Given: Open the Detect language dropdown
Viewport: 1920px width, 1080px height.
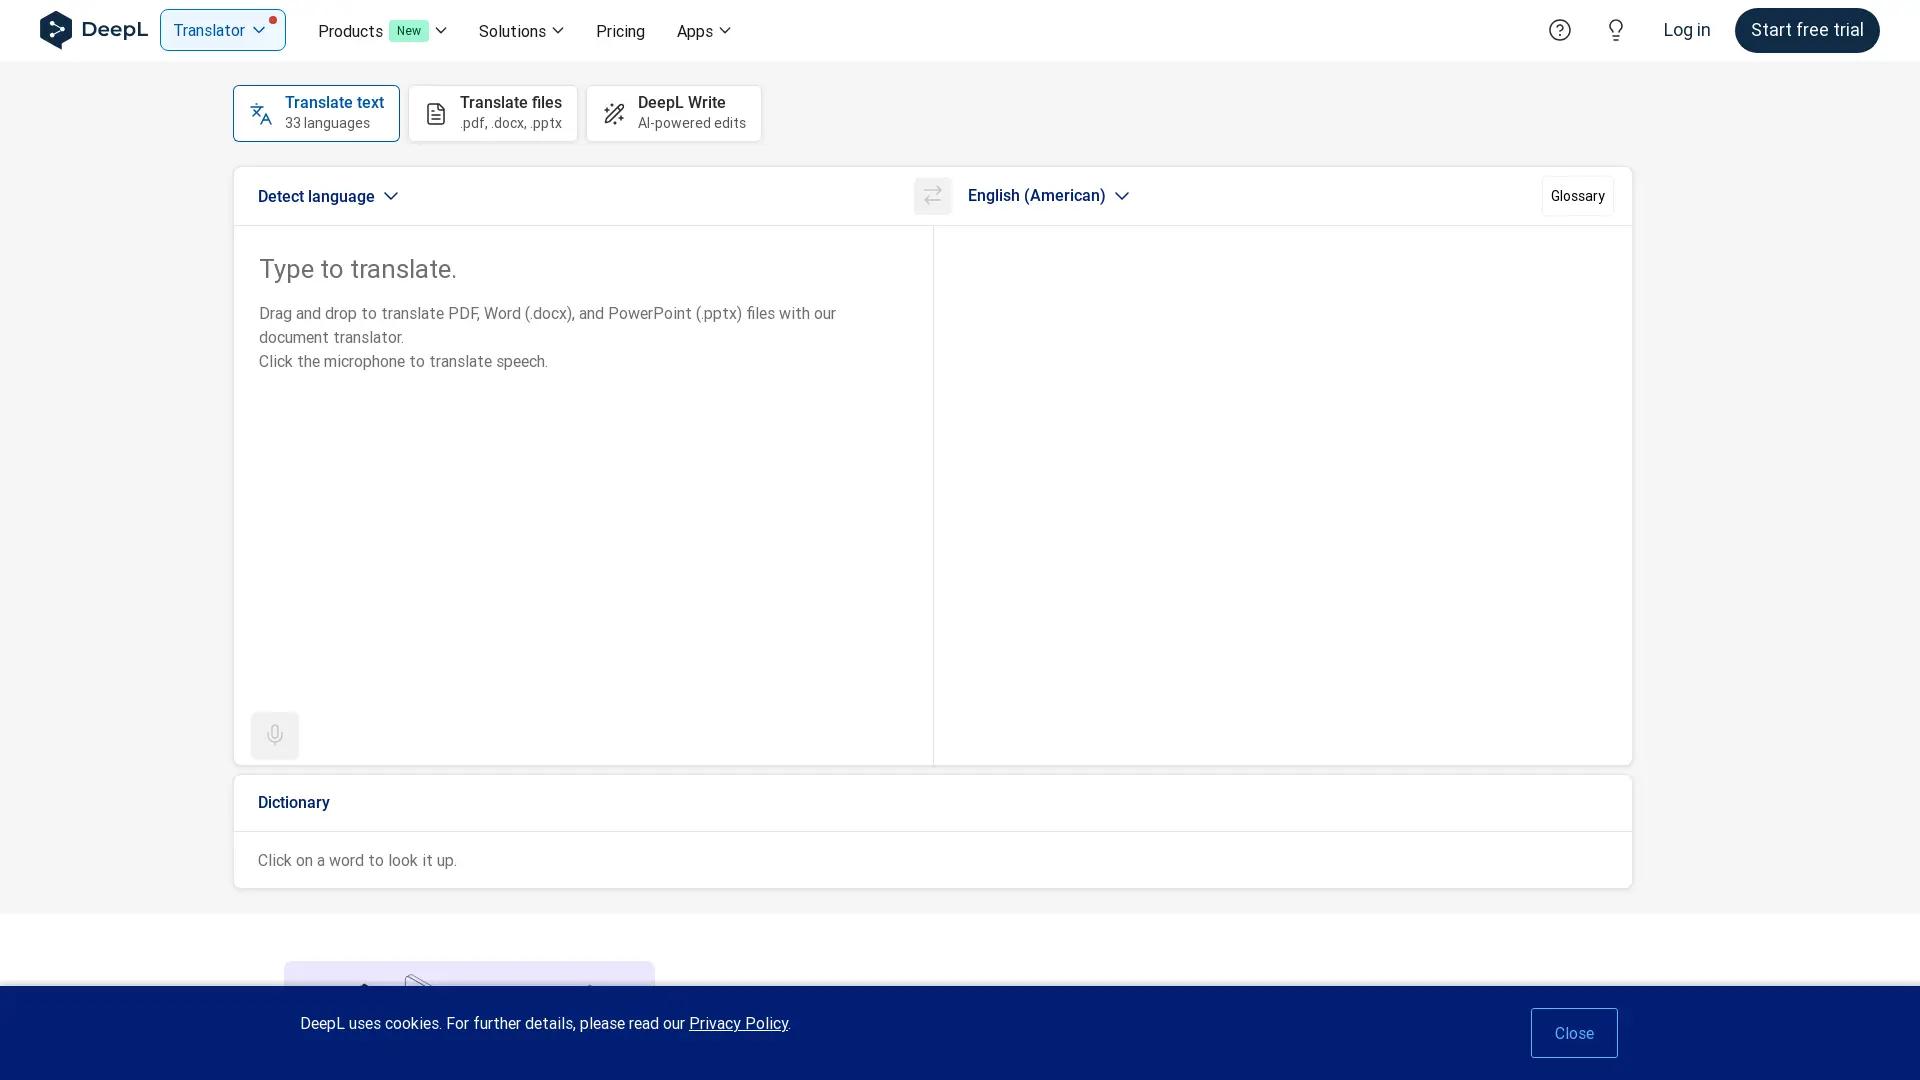Looking at the screenshot, I should (x=327, y=196).
